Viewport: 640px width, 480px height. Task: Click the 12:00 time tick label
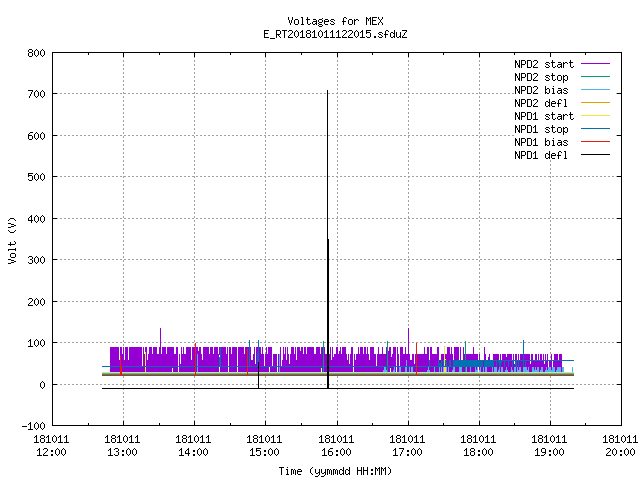[x=51, y=453]
